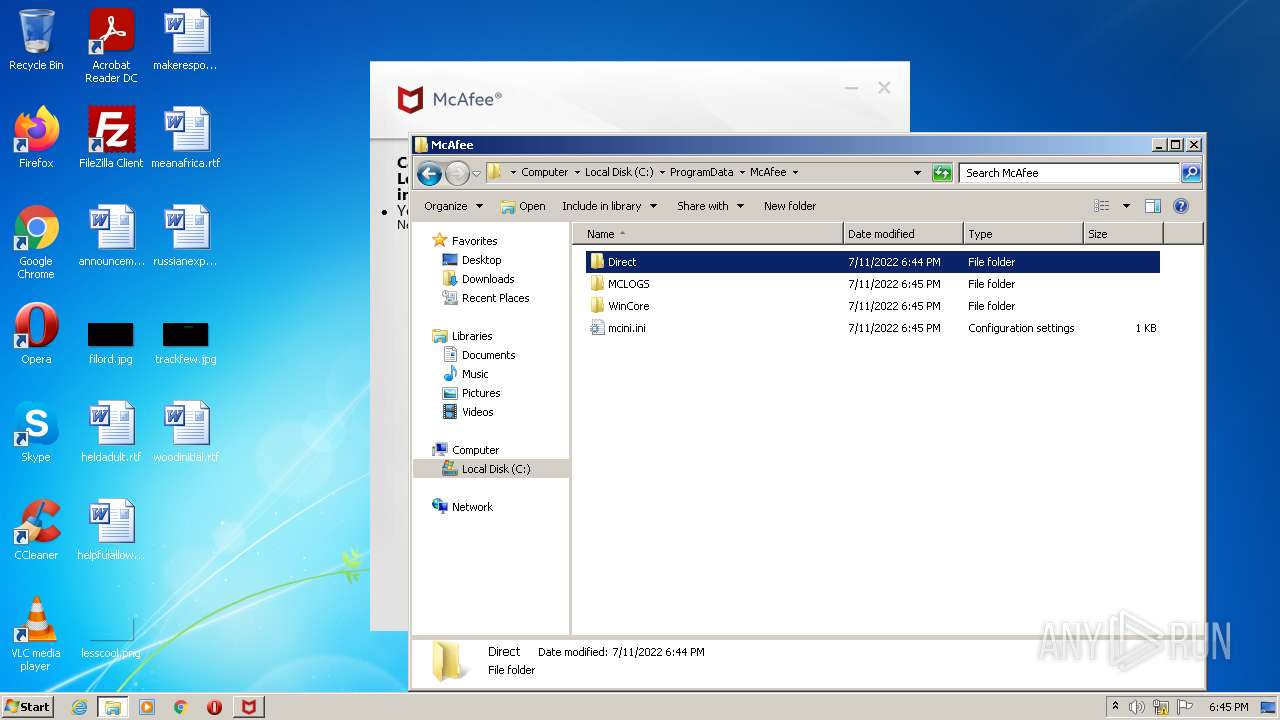Sort by Size column header
The height and width of the screenshot is (720, 1280).
pos(1123,234)
